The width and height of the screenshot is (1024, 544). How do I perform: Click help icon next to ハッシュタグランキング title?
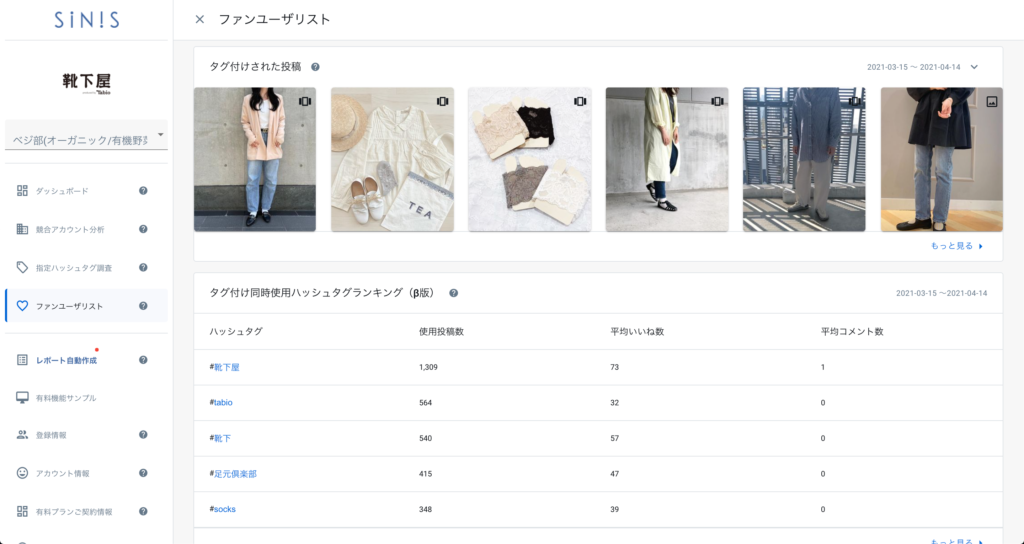point(453,293)
